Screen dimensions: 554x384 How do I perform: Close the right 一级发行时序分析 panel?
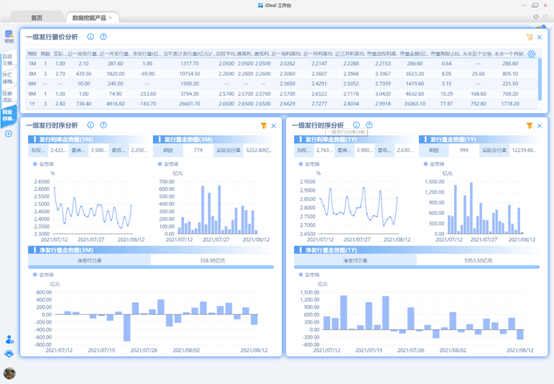(540, 125)
